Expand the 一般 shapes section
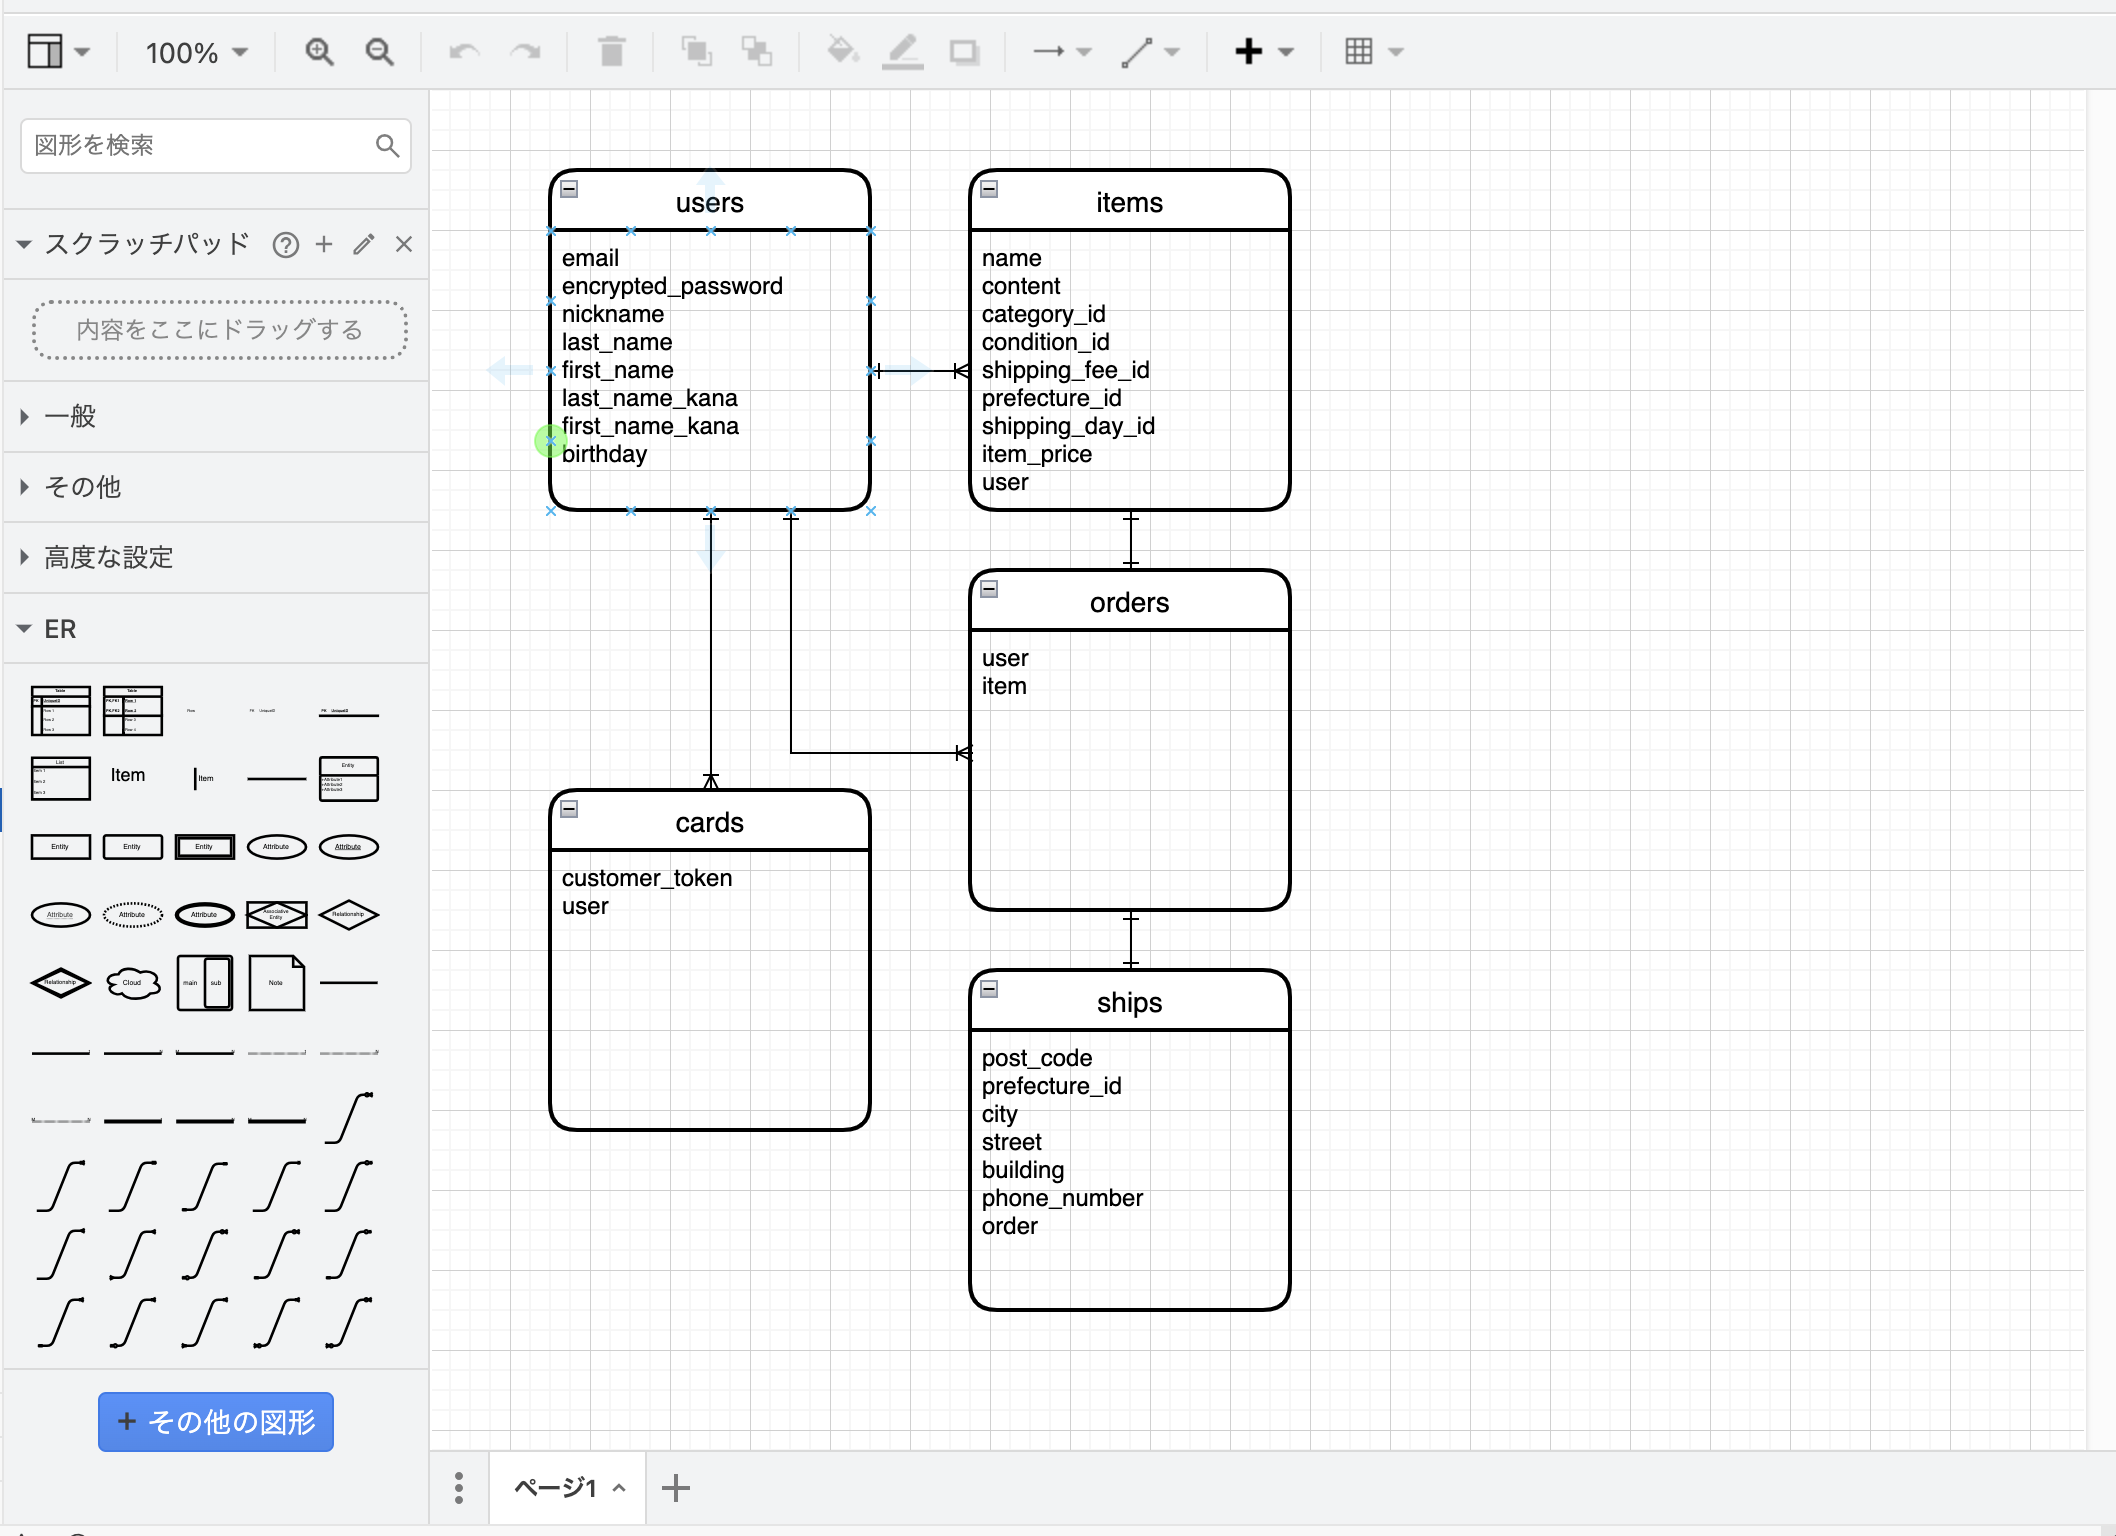Viewport: 2116px width, 1536px height. [70, 416]
